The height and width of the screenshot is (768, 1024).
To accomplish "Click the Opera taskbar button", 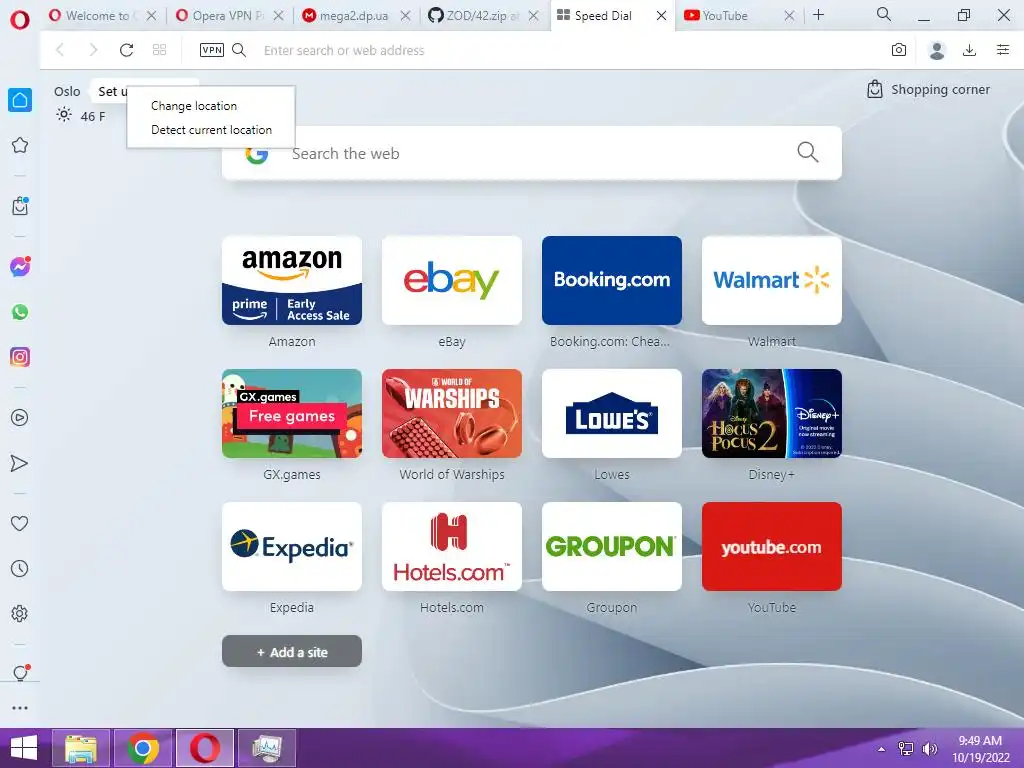I will click(x=205, y=748).
